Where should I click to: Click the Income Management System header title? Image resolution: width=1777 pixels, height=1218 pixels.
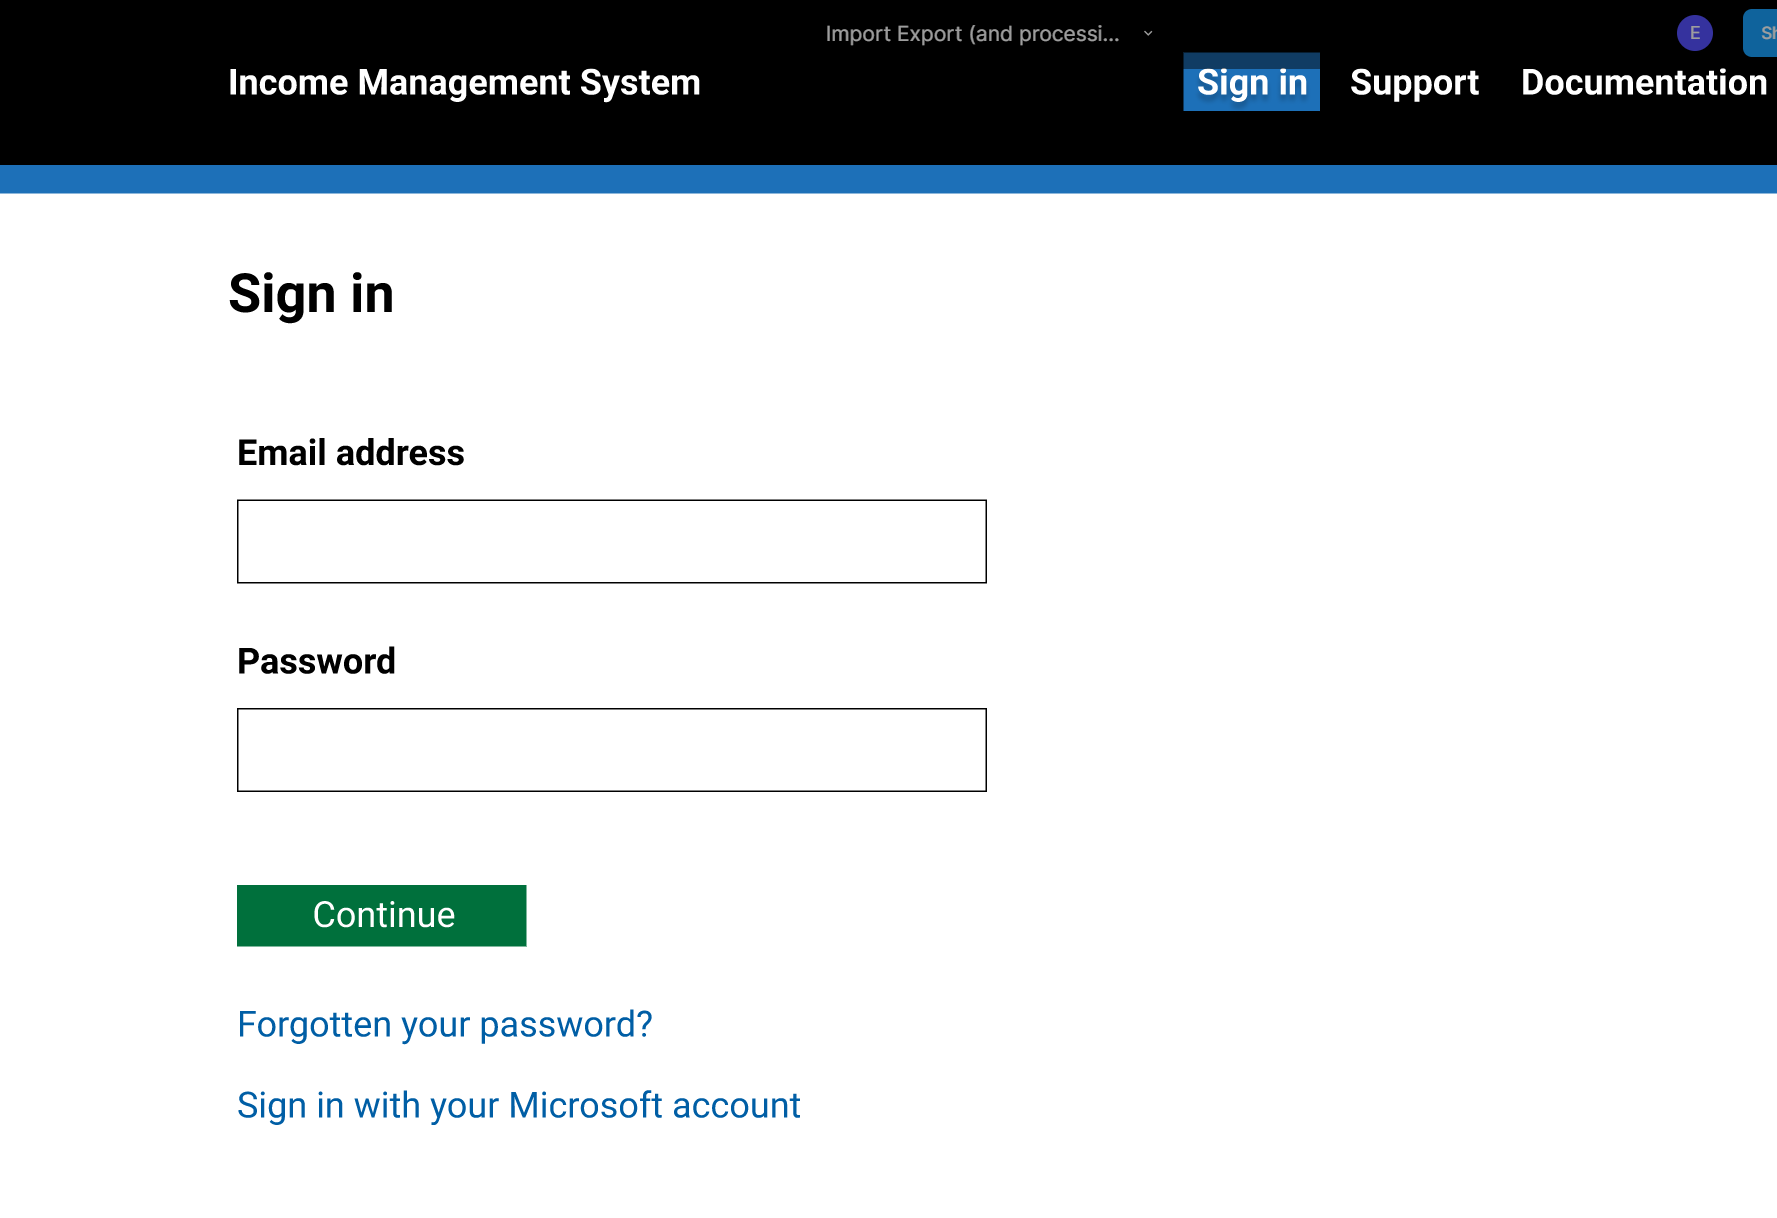(x=464, y=82)
